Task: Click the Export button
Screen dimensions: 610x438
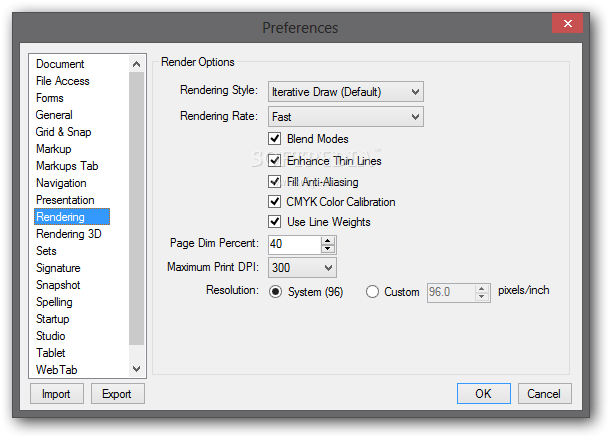Action: click(x=117, y=394)
